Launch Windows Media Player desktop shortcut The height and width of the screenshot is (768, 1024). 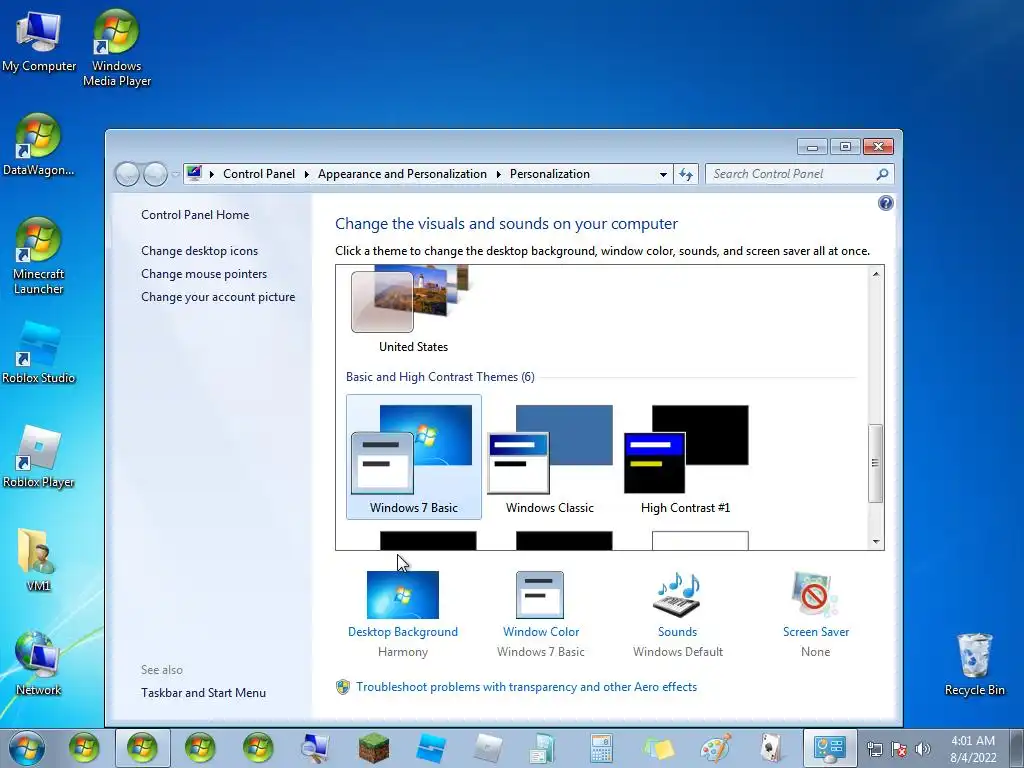(x=116, y=48)
